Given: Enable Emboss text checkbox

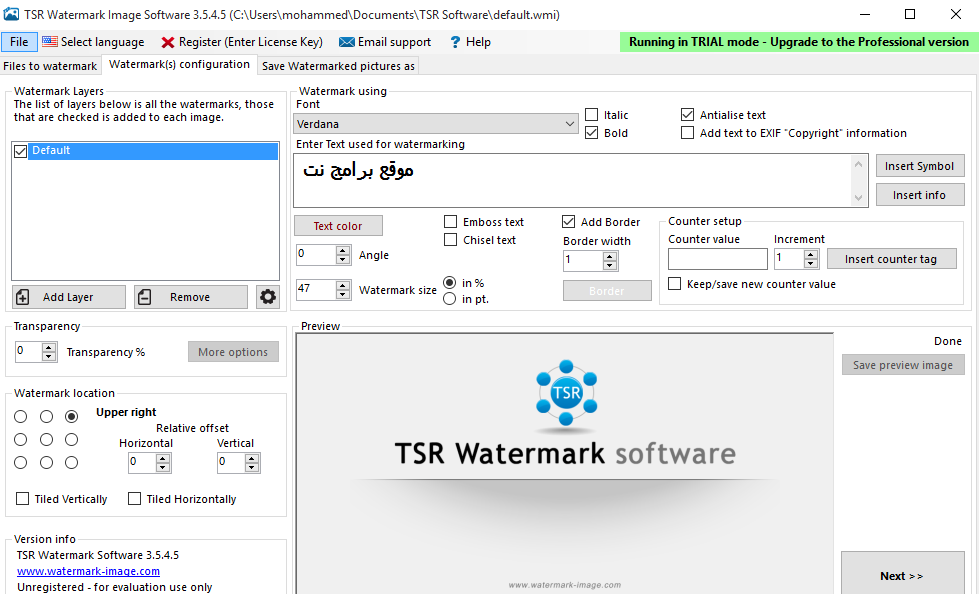Looking at the screenshot, I should (x=450, y=221).
